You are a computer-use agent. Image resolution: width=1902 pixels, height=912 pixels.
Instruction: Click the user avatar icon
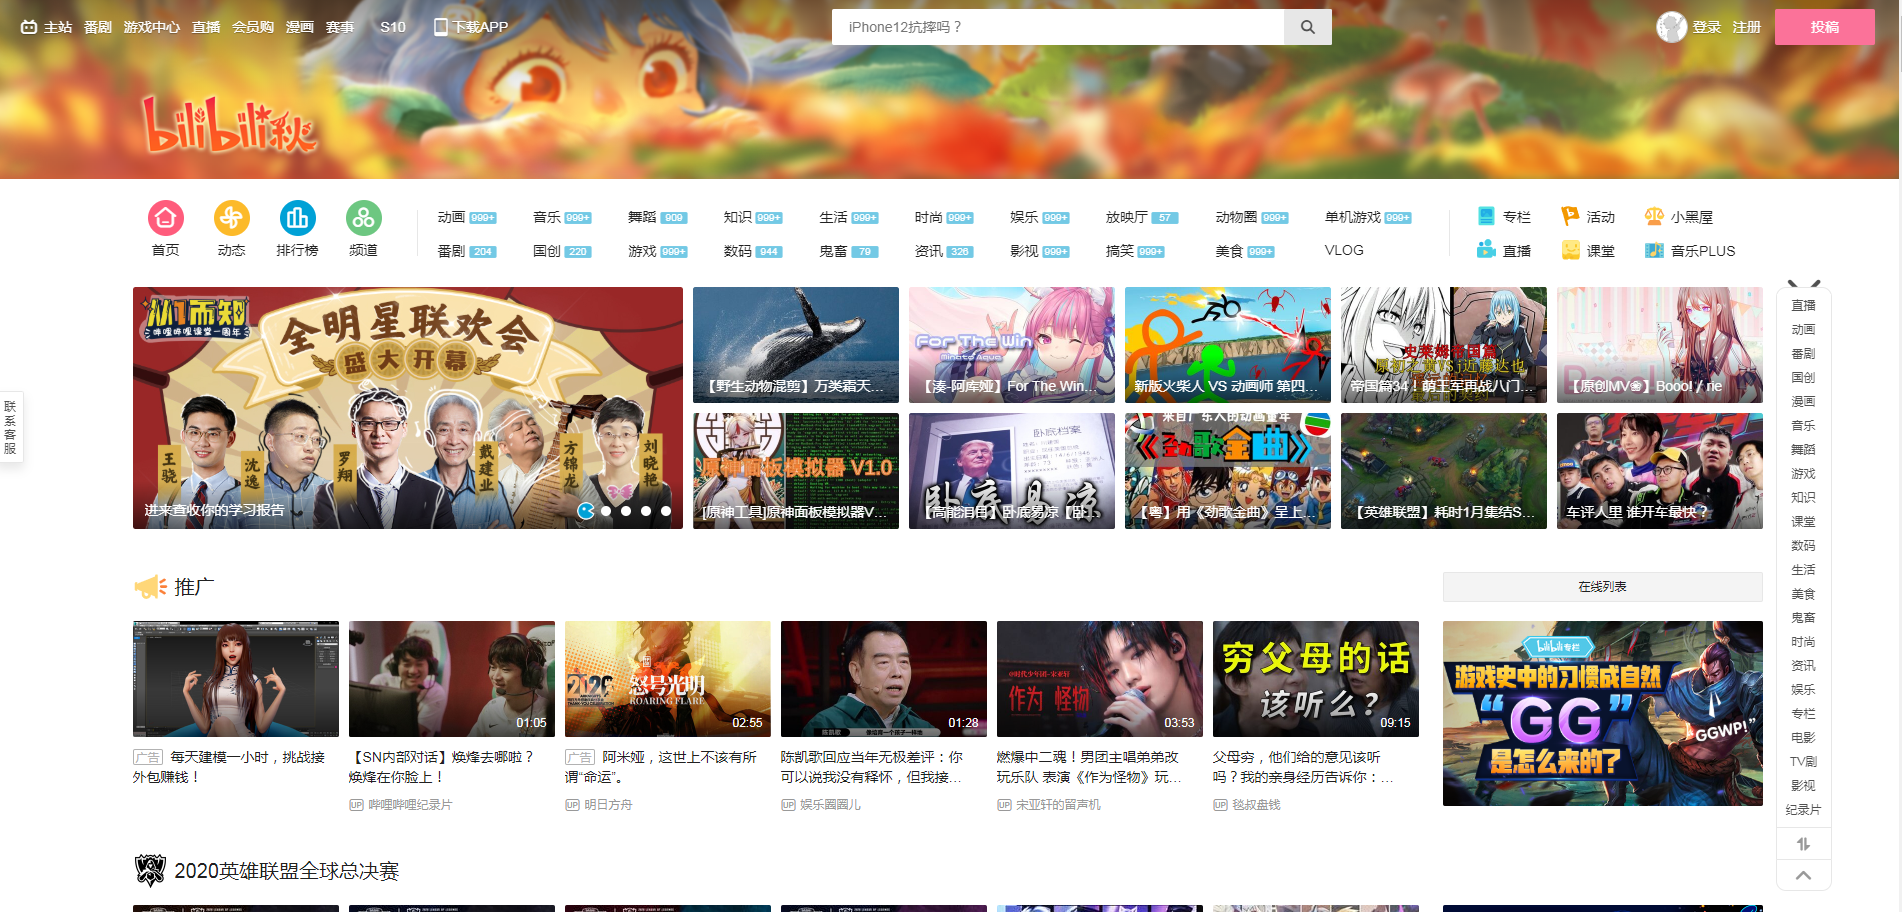pyautogui.click(x=1671, y=27)
